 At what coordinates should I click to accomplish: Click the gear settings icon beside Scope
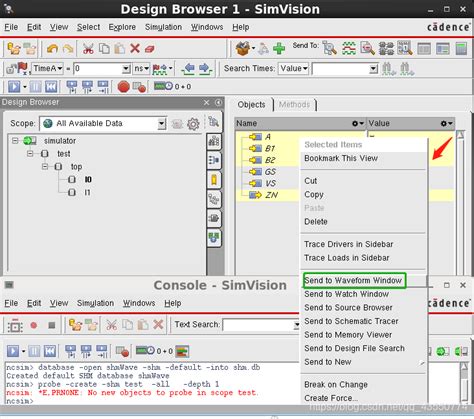pos(193,124)
